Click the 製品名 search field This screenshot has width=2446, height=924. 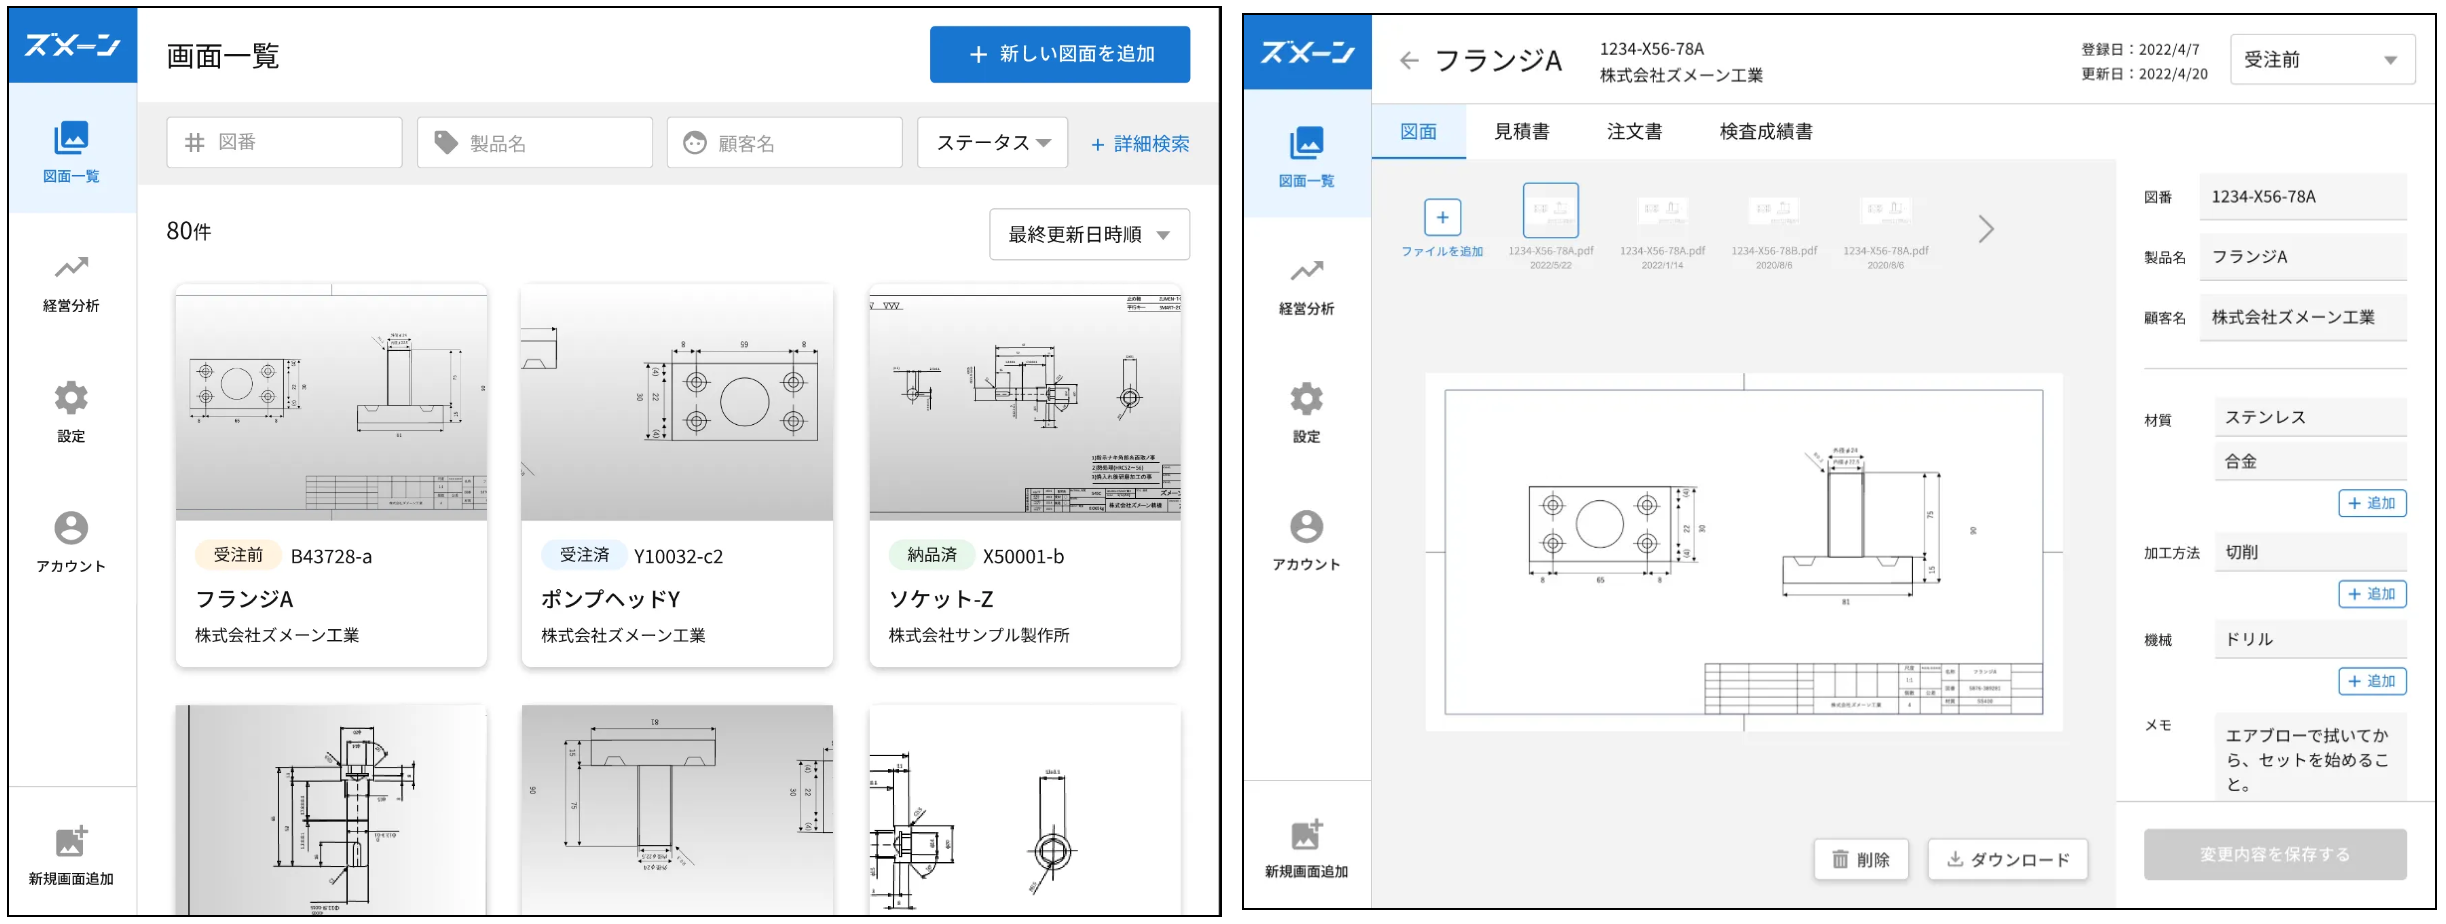click(x=535, y=142)
